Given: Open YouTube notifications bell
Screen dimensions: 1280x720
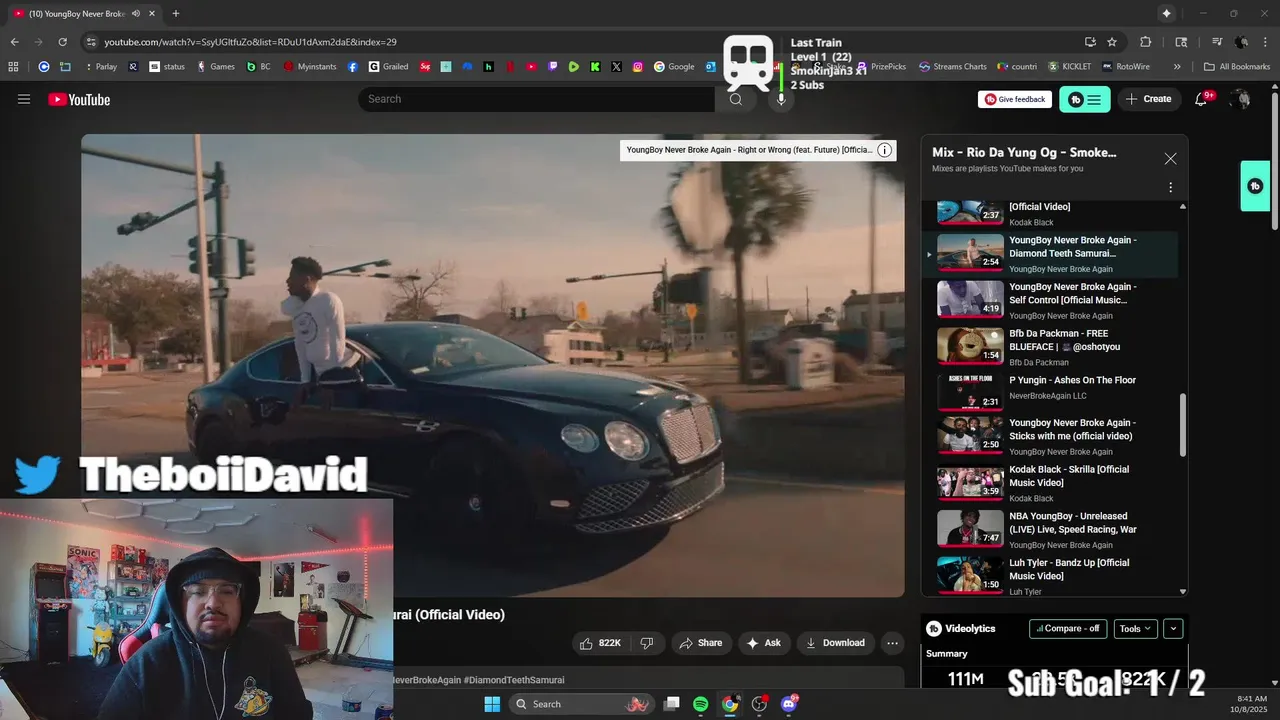Looking at the screenshot, I should click(1201, 99).
